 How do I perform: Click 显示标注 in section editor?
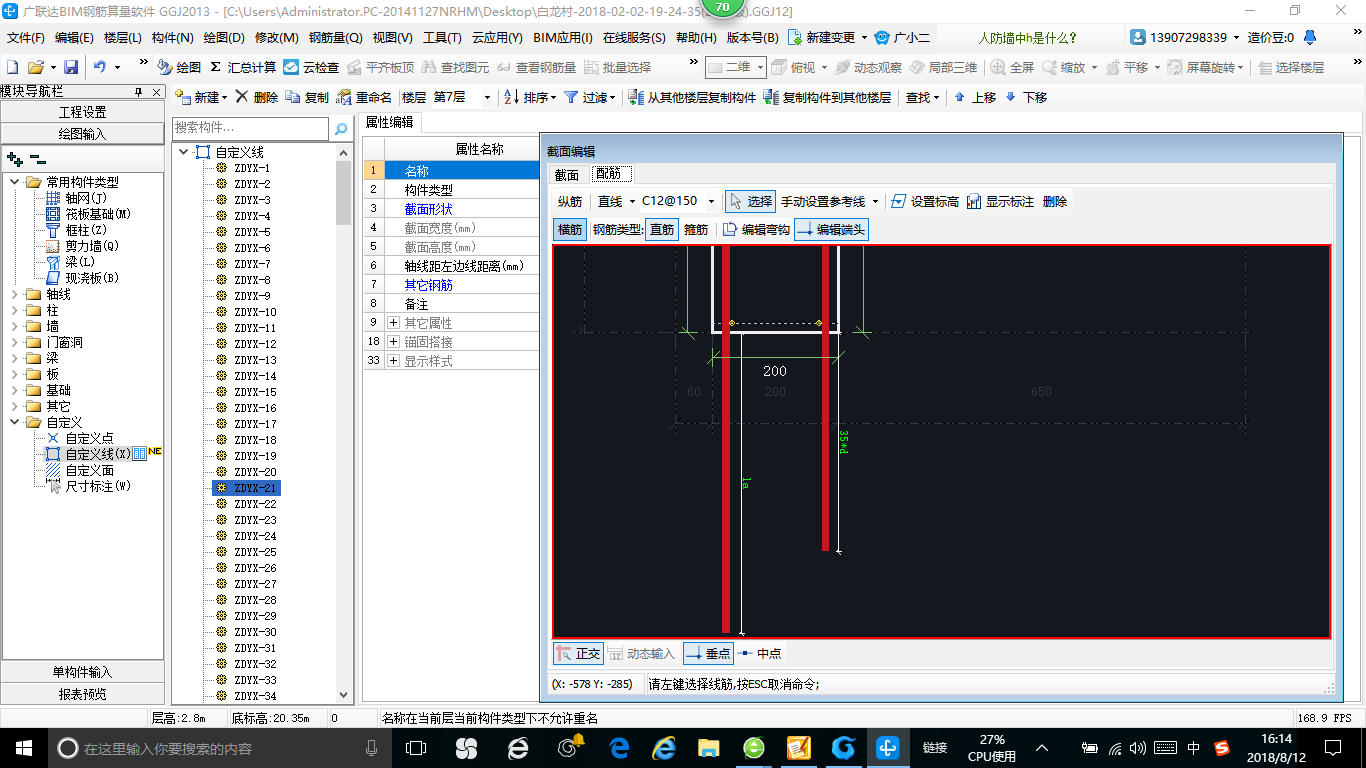(x=1000, y=201)
